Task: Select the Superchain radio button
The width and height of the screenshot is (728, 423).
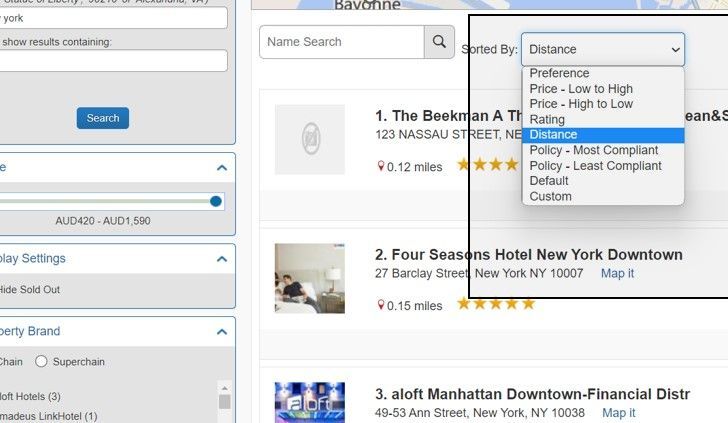Action: 41,361
